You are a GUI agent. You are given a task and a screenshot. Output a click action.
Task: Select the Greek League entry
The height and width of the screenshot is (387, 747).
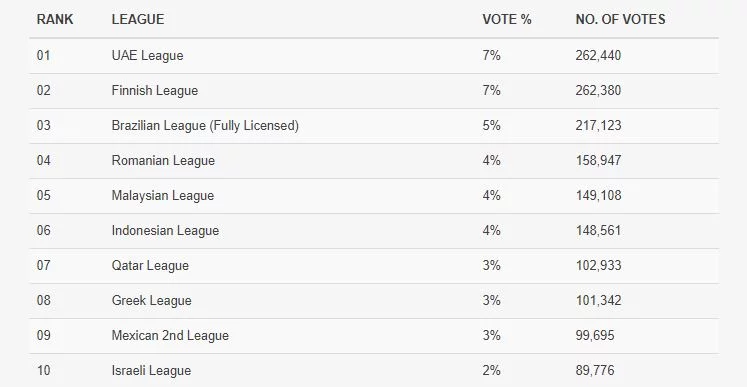(151, 301)
